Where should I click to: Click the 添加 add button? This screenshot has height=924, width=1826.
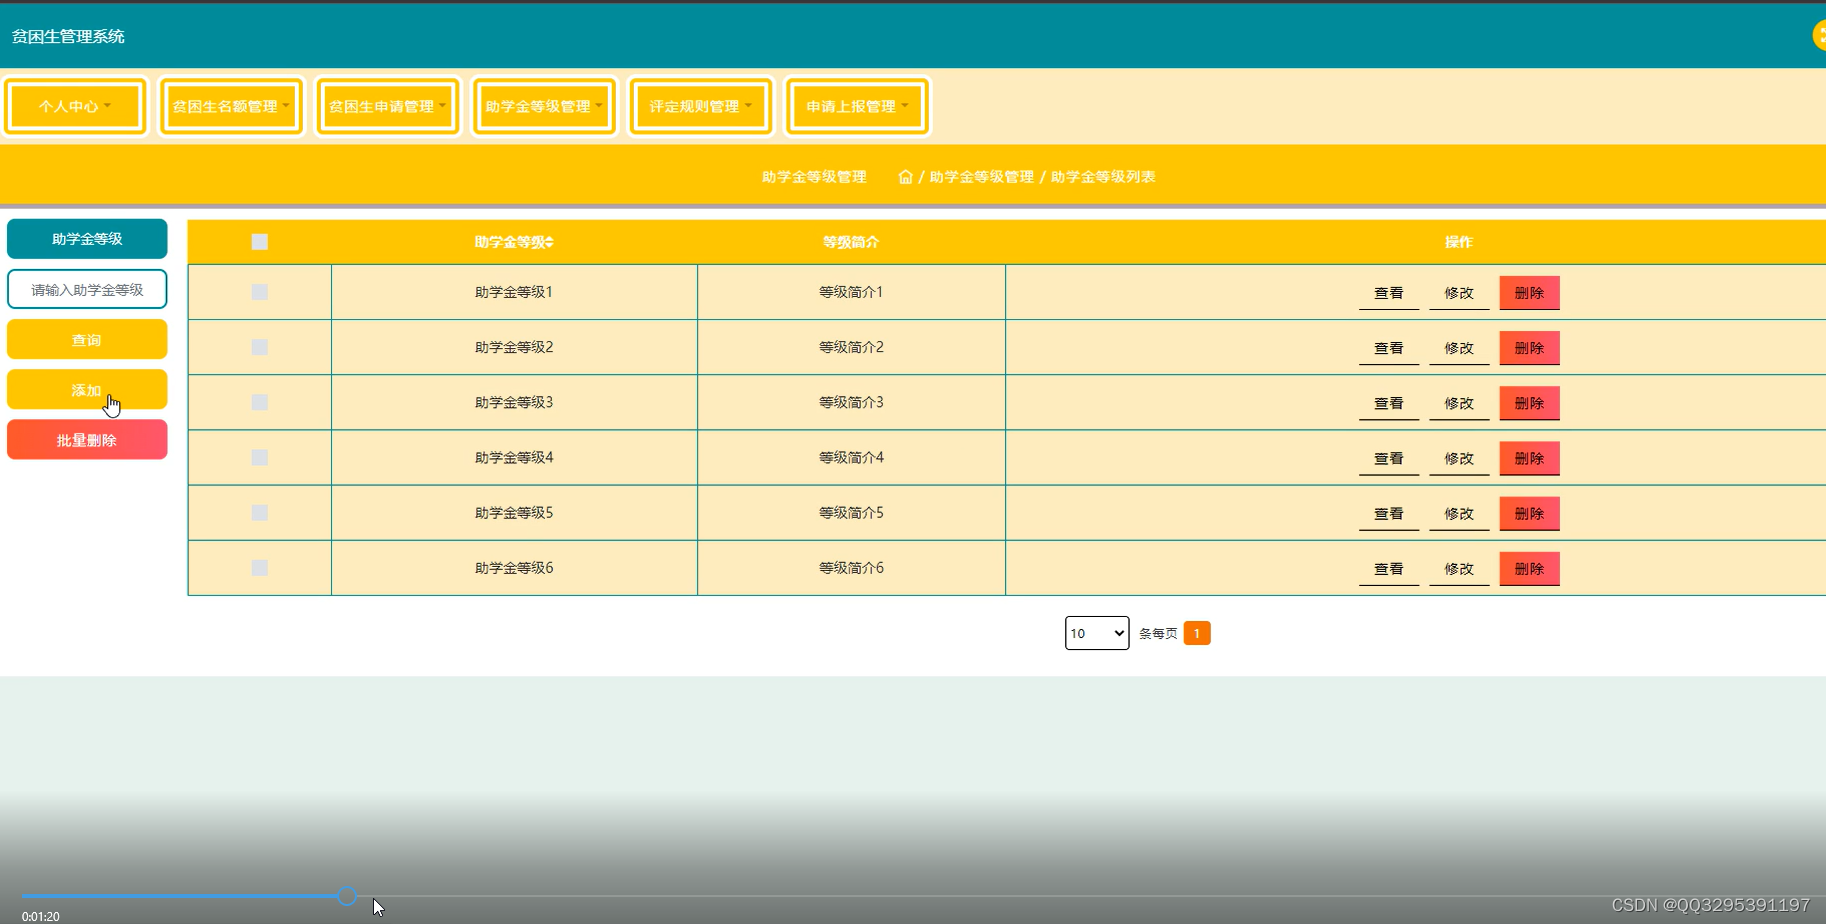[87, 390]
